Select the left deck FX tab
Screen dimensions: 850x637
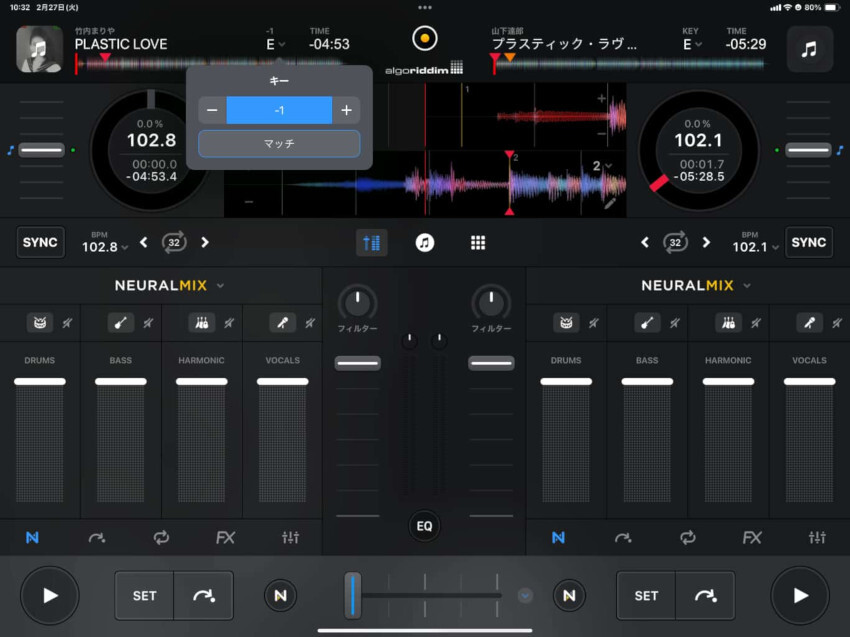tap(226, 538)
